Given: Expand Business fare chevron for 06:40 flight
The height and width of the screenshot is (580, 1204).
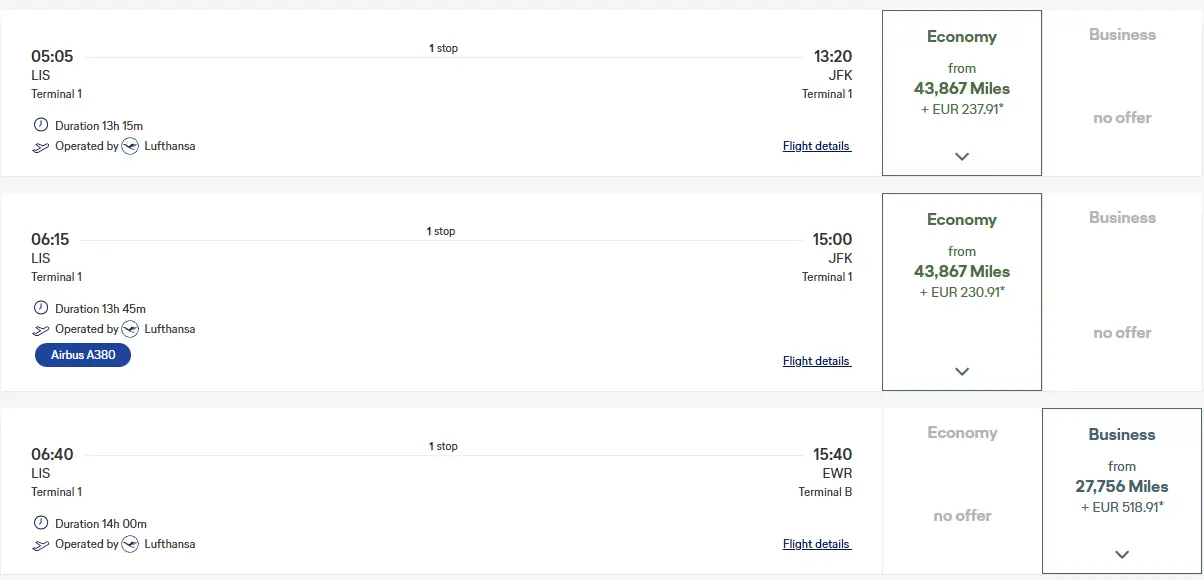Looking at the screenshot, I should (x=1122, y=555).
